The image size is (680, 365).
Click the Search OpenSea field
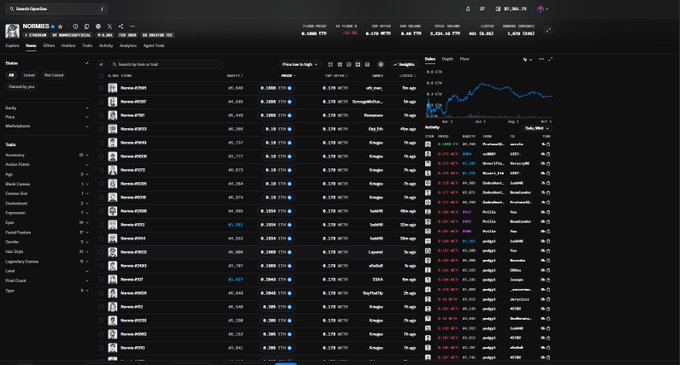pyautogui.click(x=57, y=9)
